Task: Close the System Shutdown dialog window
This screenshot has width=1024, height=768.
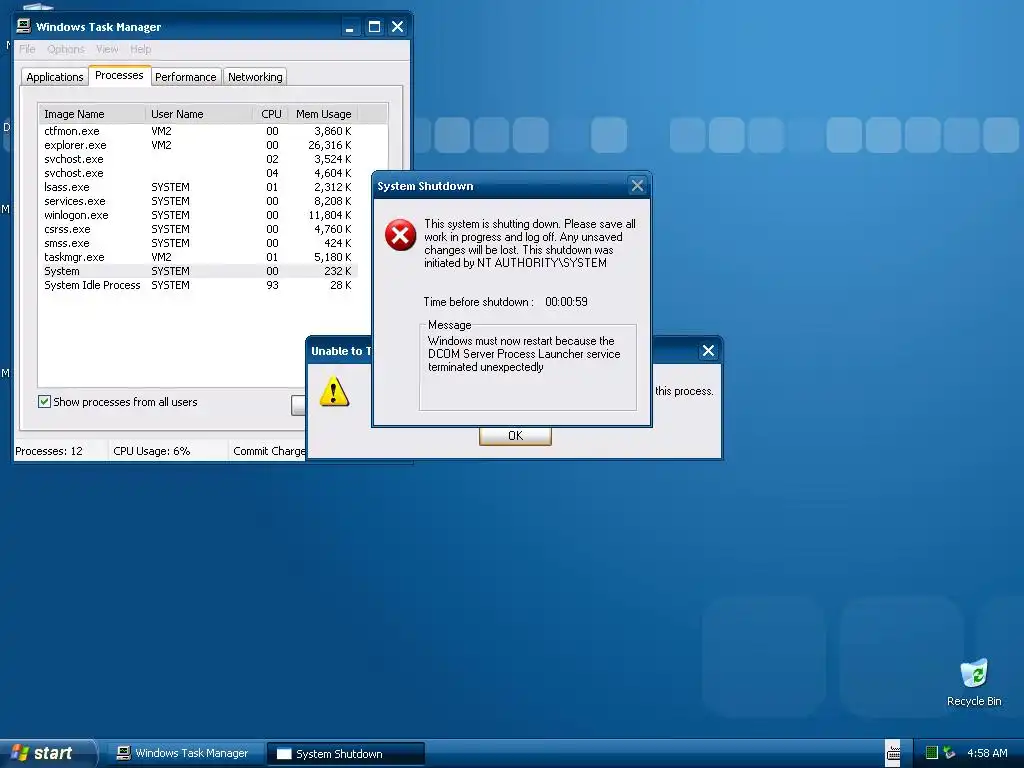Action: (x=637, y=186)
